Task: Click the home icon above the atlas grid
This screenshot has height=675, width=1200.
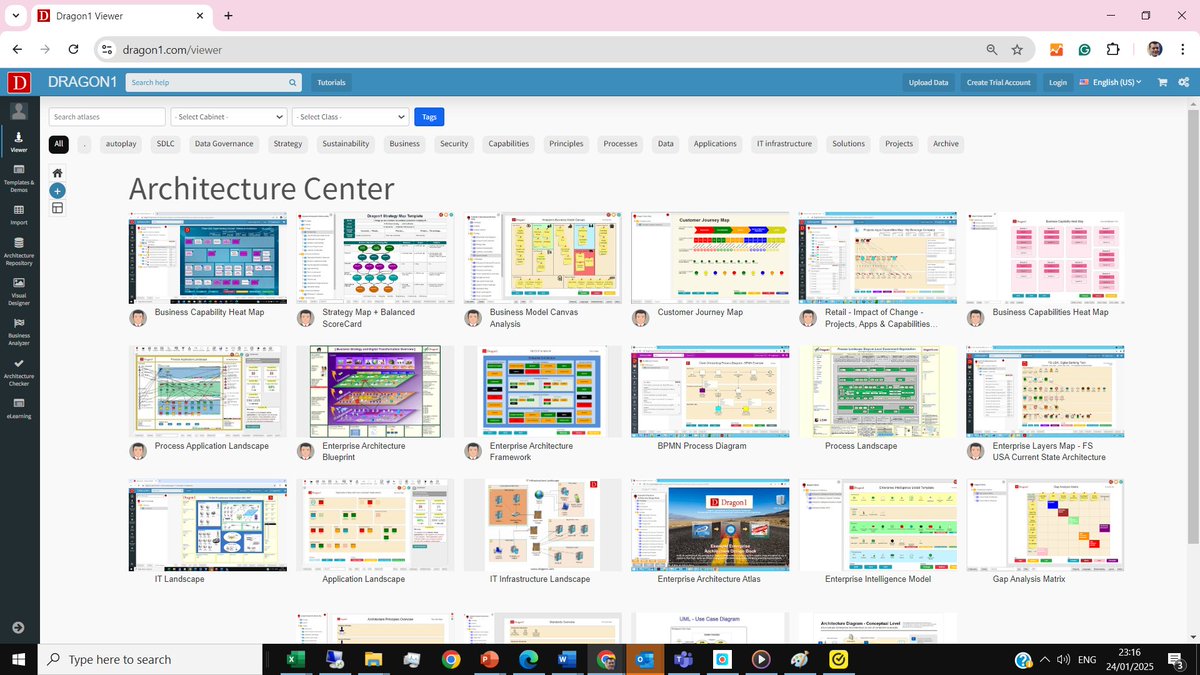Action: (x=57, y=172)
